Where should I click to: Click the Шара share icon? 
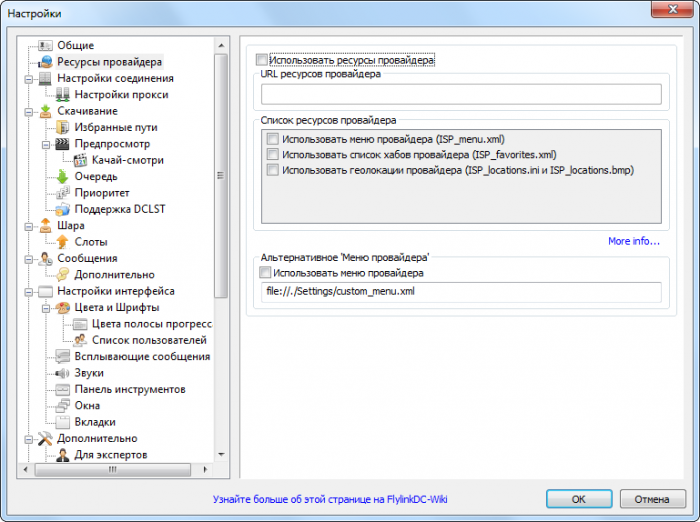(45, 226)
